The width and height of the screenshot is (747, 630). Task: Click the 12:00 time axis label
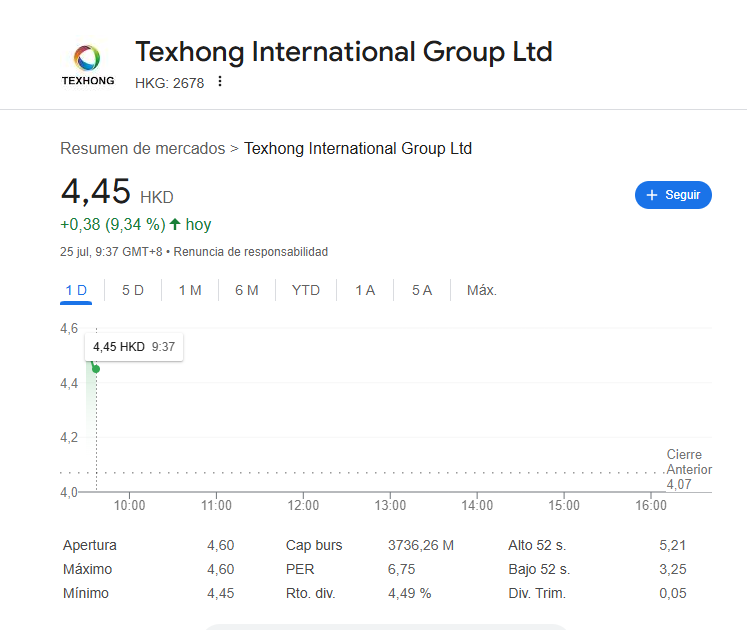tap(303, 505)
